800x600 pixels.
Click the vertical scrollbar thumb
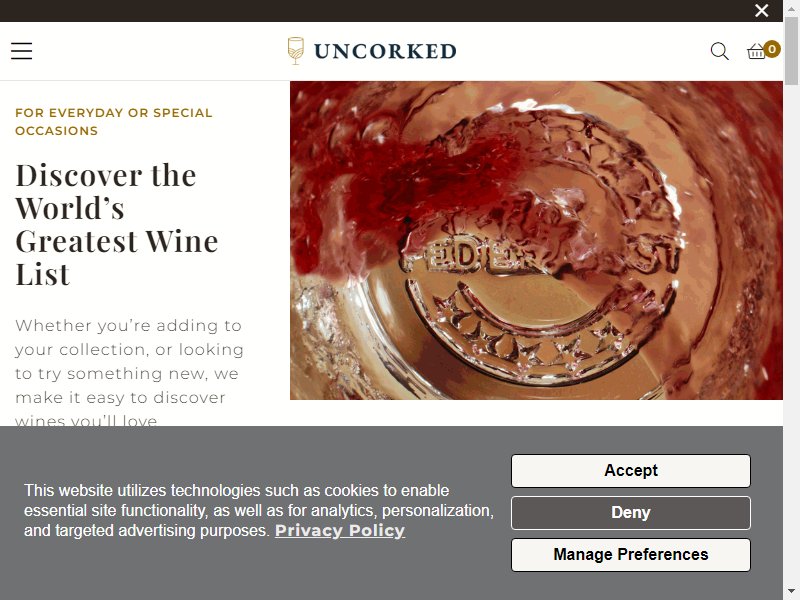click(x=791, y=51)
